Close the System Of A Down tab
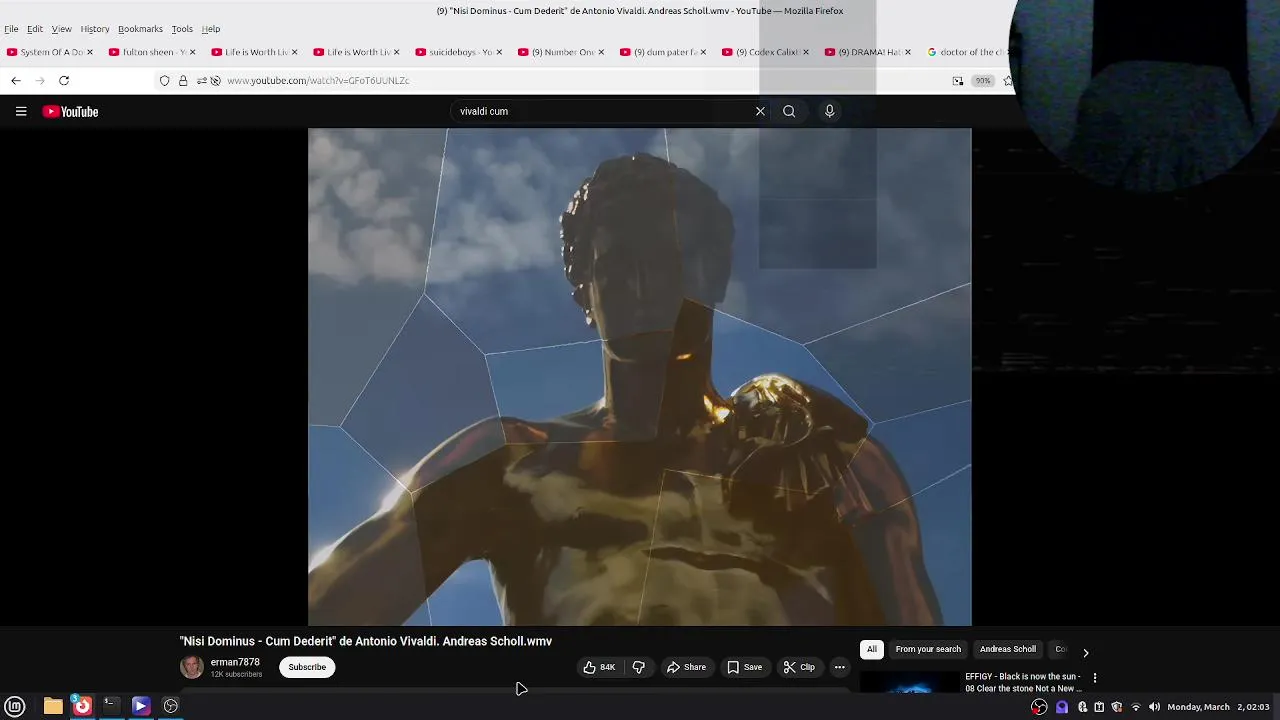This screenshot has width=1280, height=720. coord(89,52)
